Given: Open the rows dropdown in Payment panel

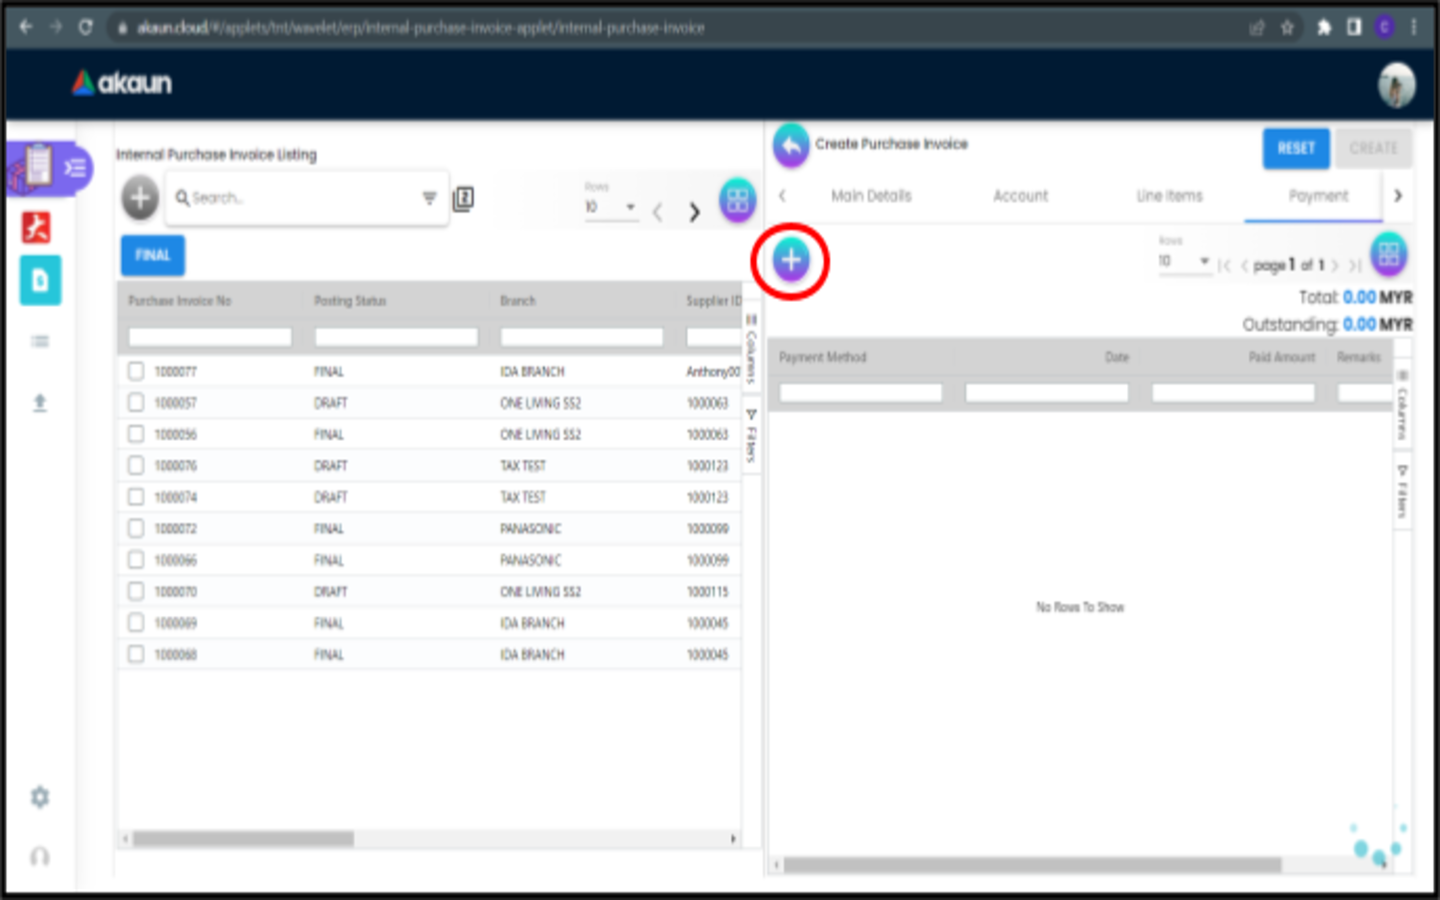Looking at the screenshot, I should [1184, 261].
